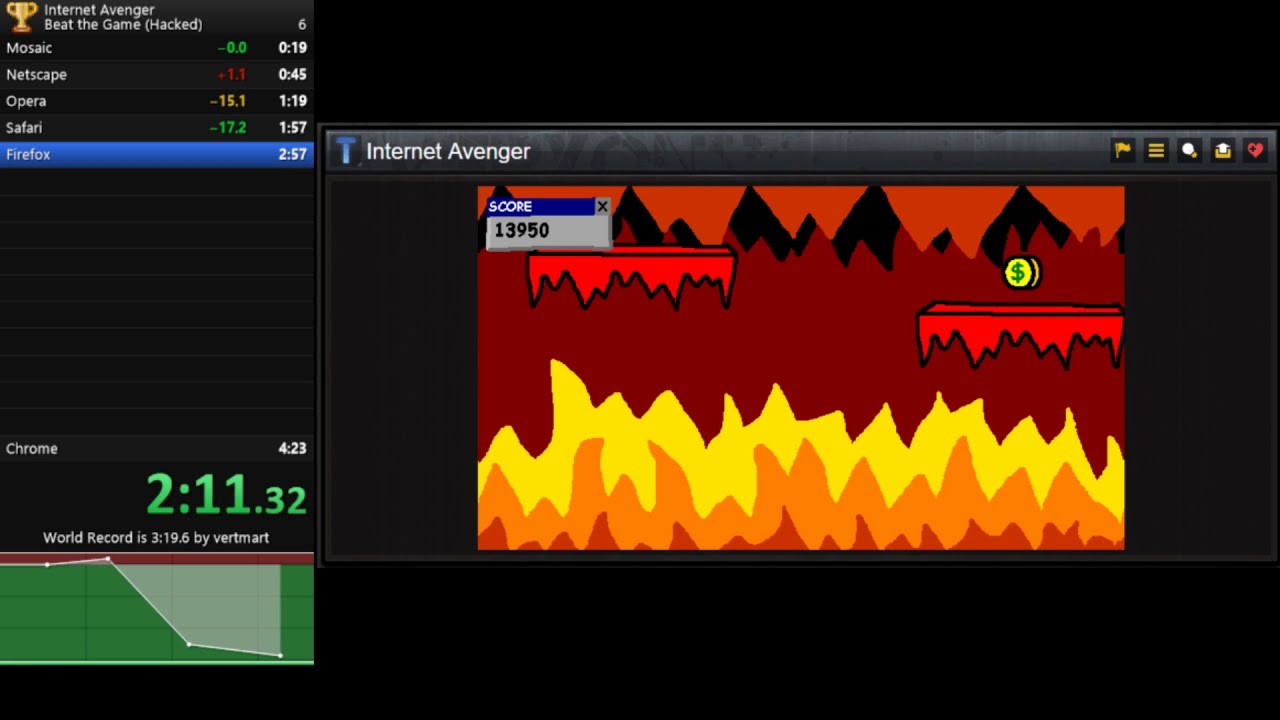Screen dimensions: 1280x720
Task: Click the 13950 score value
Action: pyautogui.click(x=521, y=230)
